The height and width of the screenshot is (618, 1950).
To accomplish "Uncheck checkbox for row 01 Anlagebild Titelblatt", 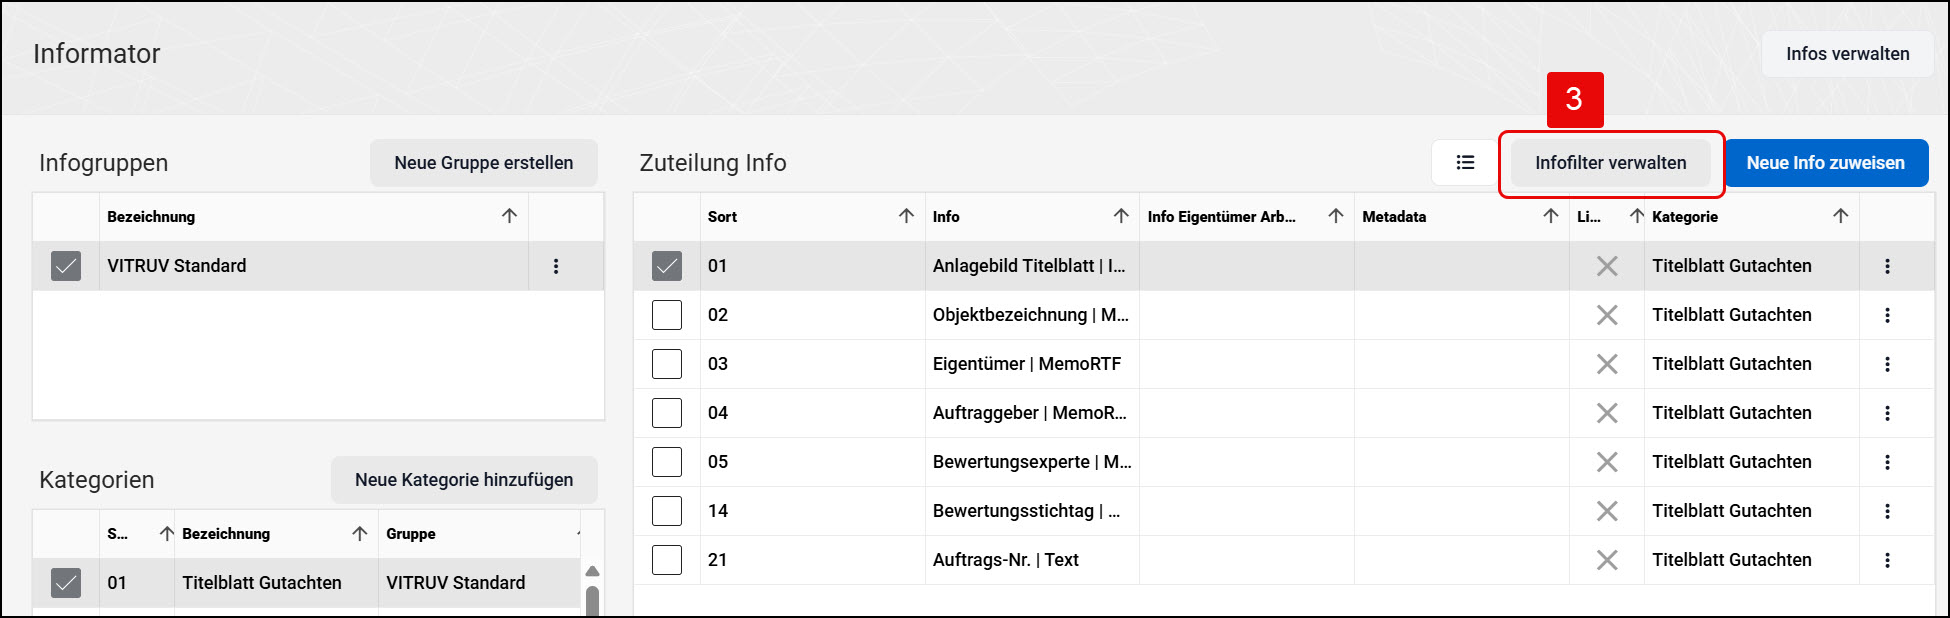I will tap(667, 266).
